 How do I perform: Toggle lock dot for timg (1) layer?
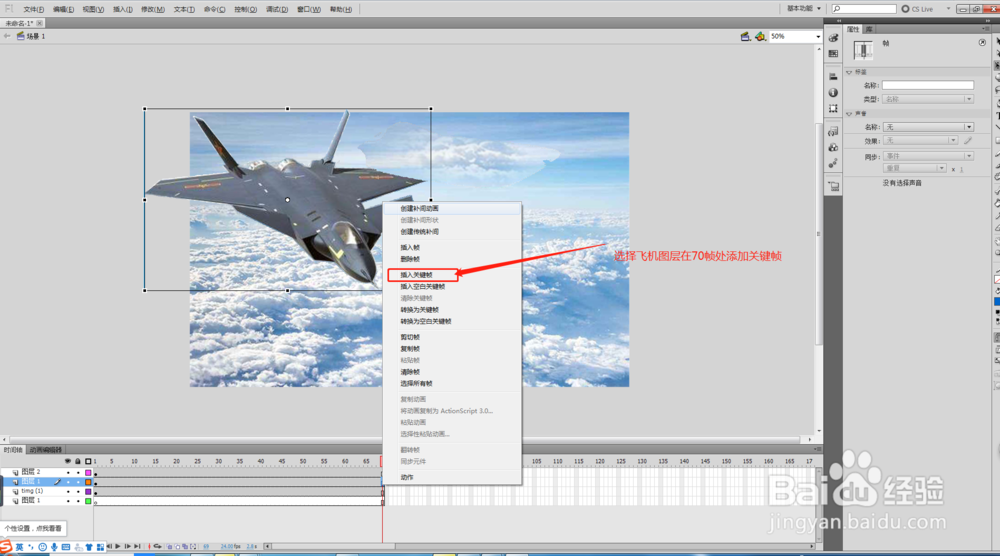(x=78, y=492)
